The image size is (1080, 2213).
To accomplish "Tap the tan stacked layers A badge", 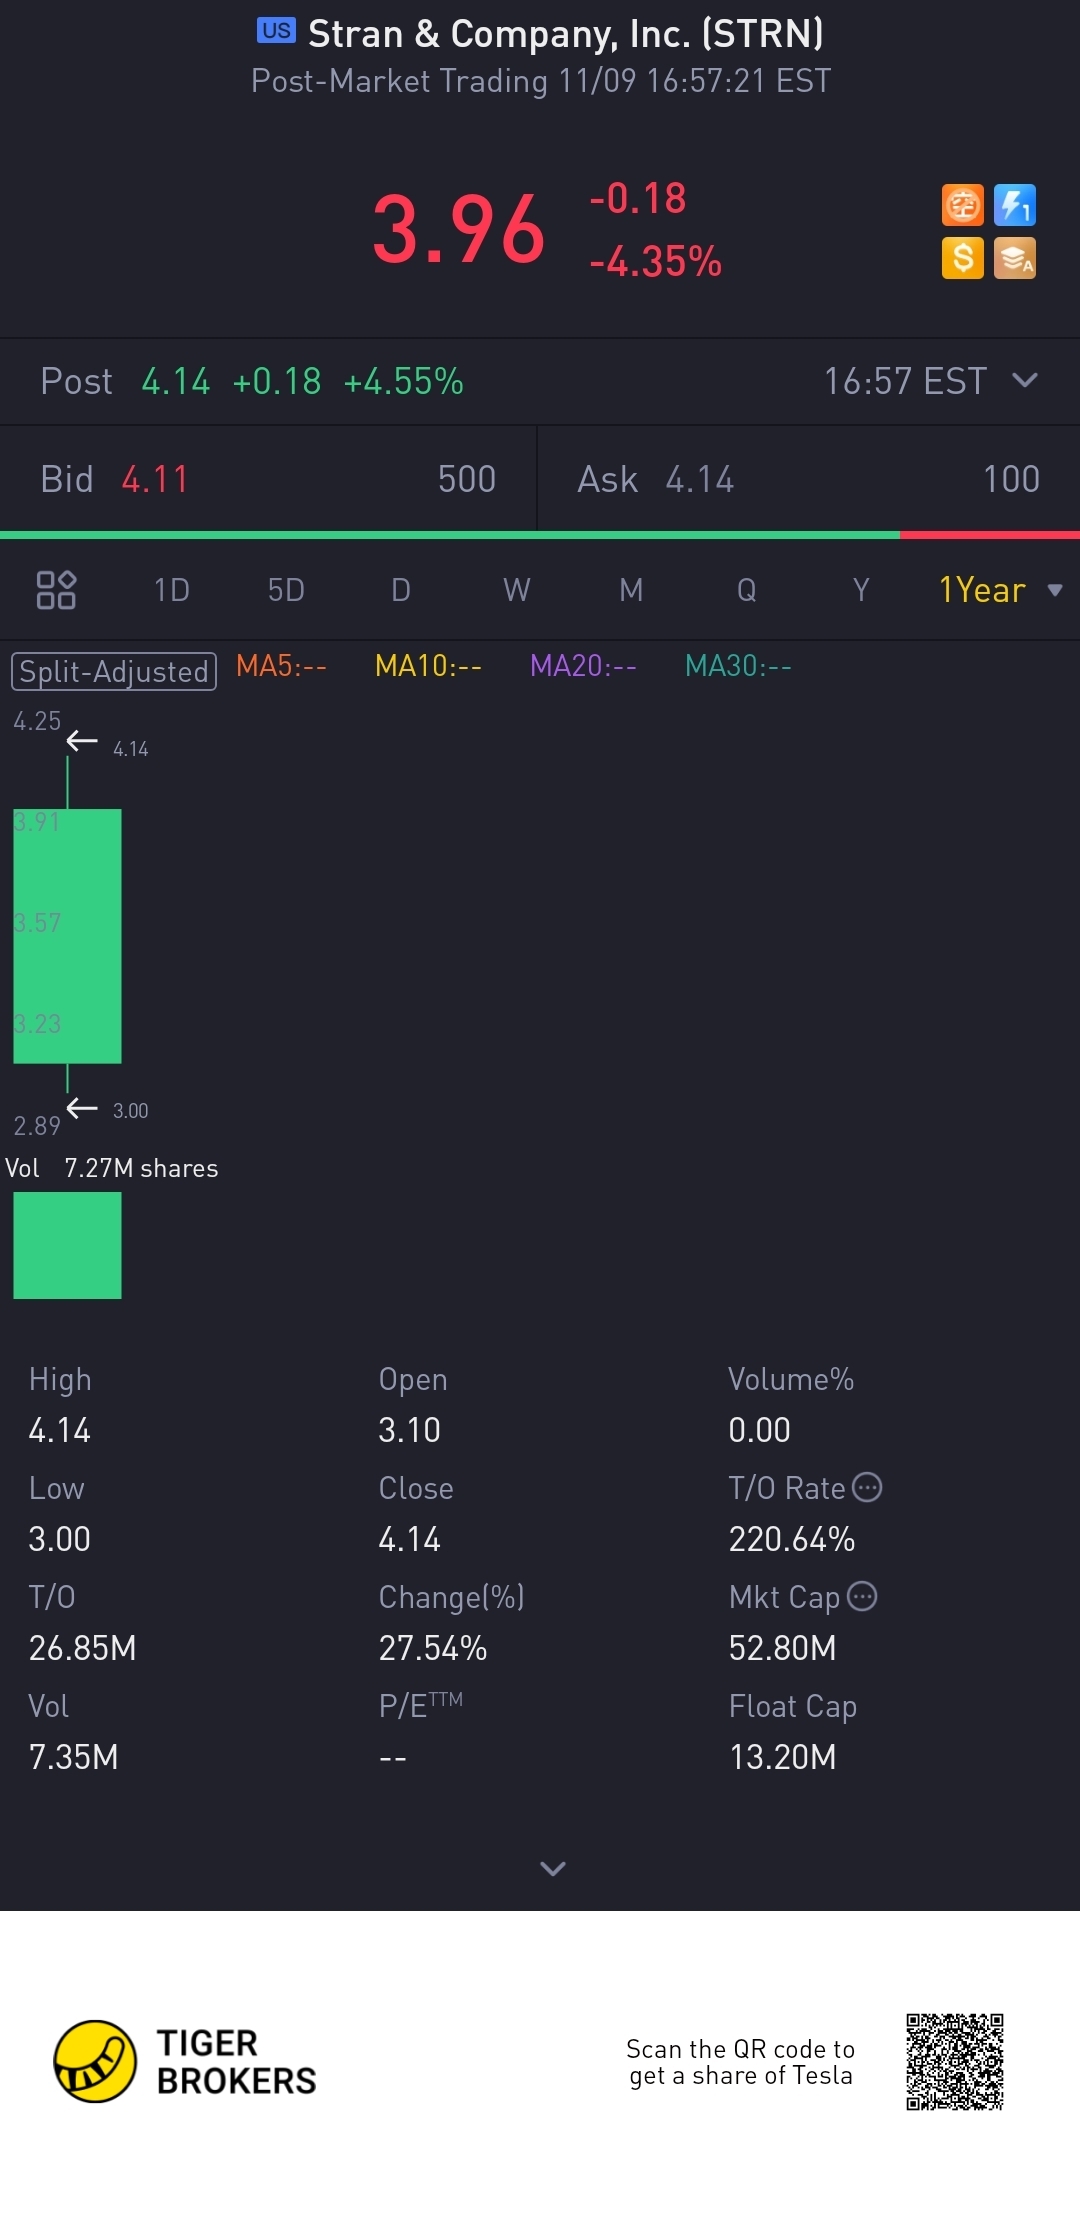I will pos(1014,258).
